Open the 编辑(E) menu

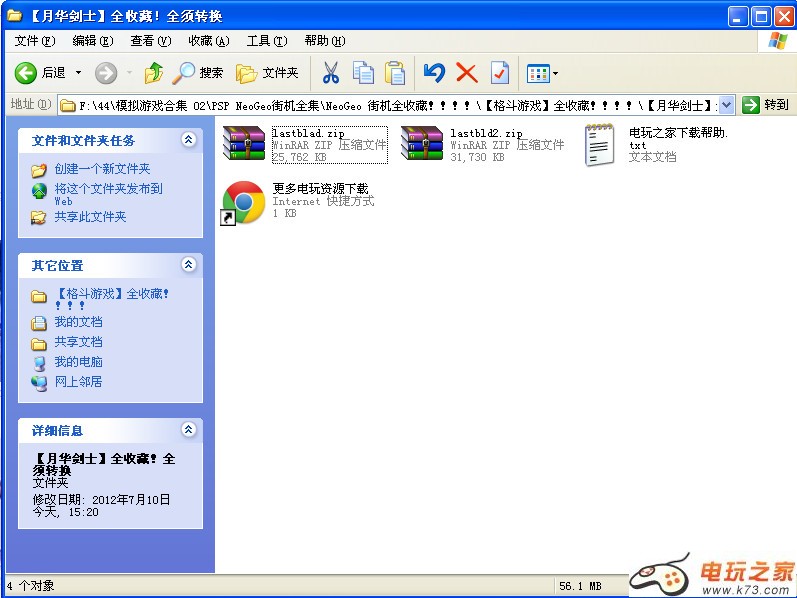point(93,41)
